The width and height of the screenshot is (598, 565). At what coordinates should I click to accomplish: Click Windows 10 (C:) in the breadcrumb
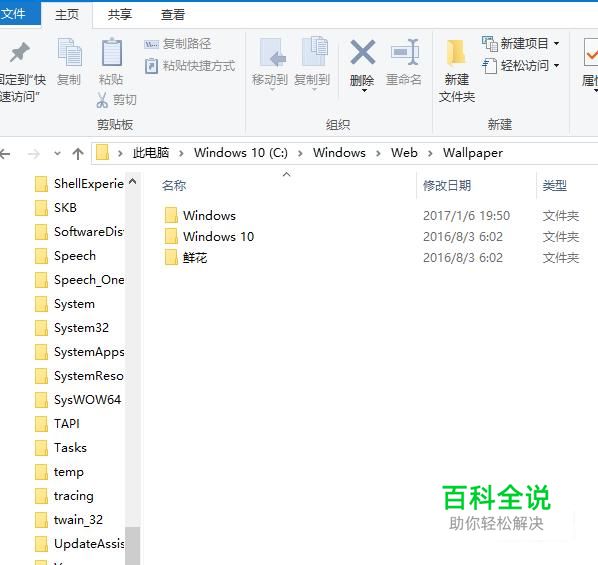click(x=241, y=153)
